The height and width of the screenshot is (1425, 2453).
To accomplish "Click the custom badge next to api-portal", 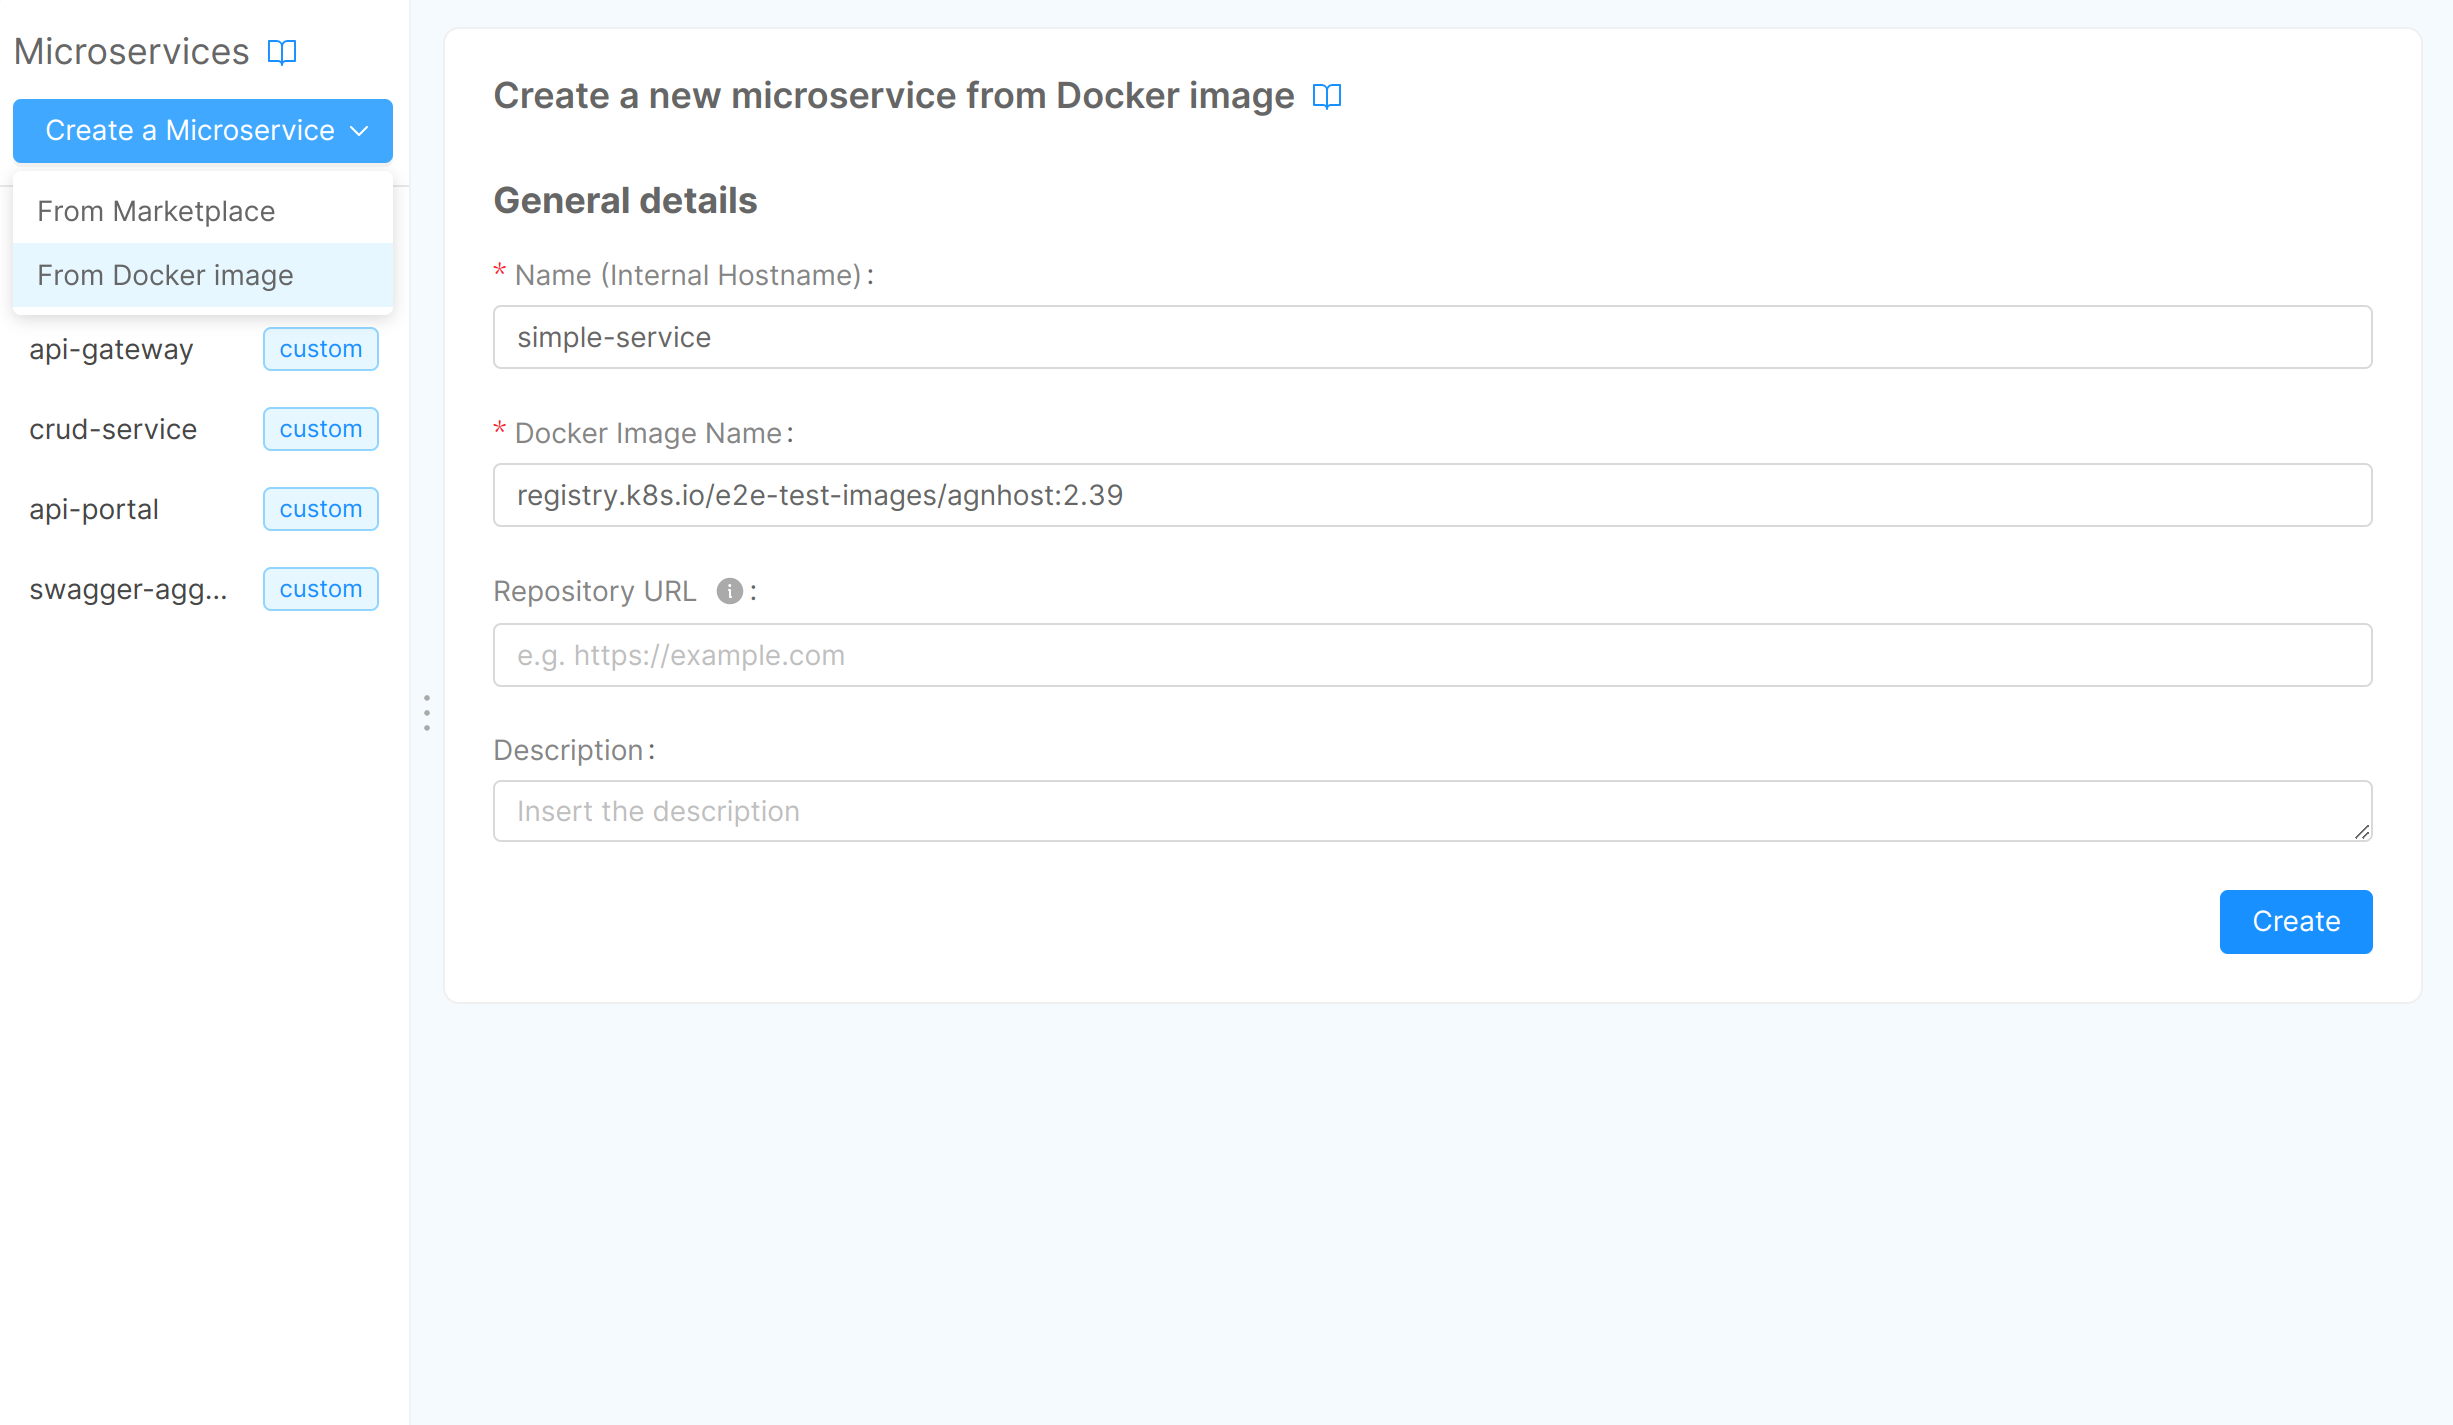I will click(x=320, y=509).
